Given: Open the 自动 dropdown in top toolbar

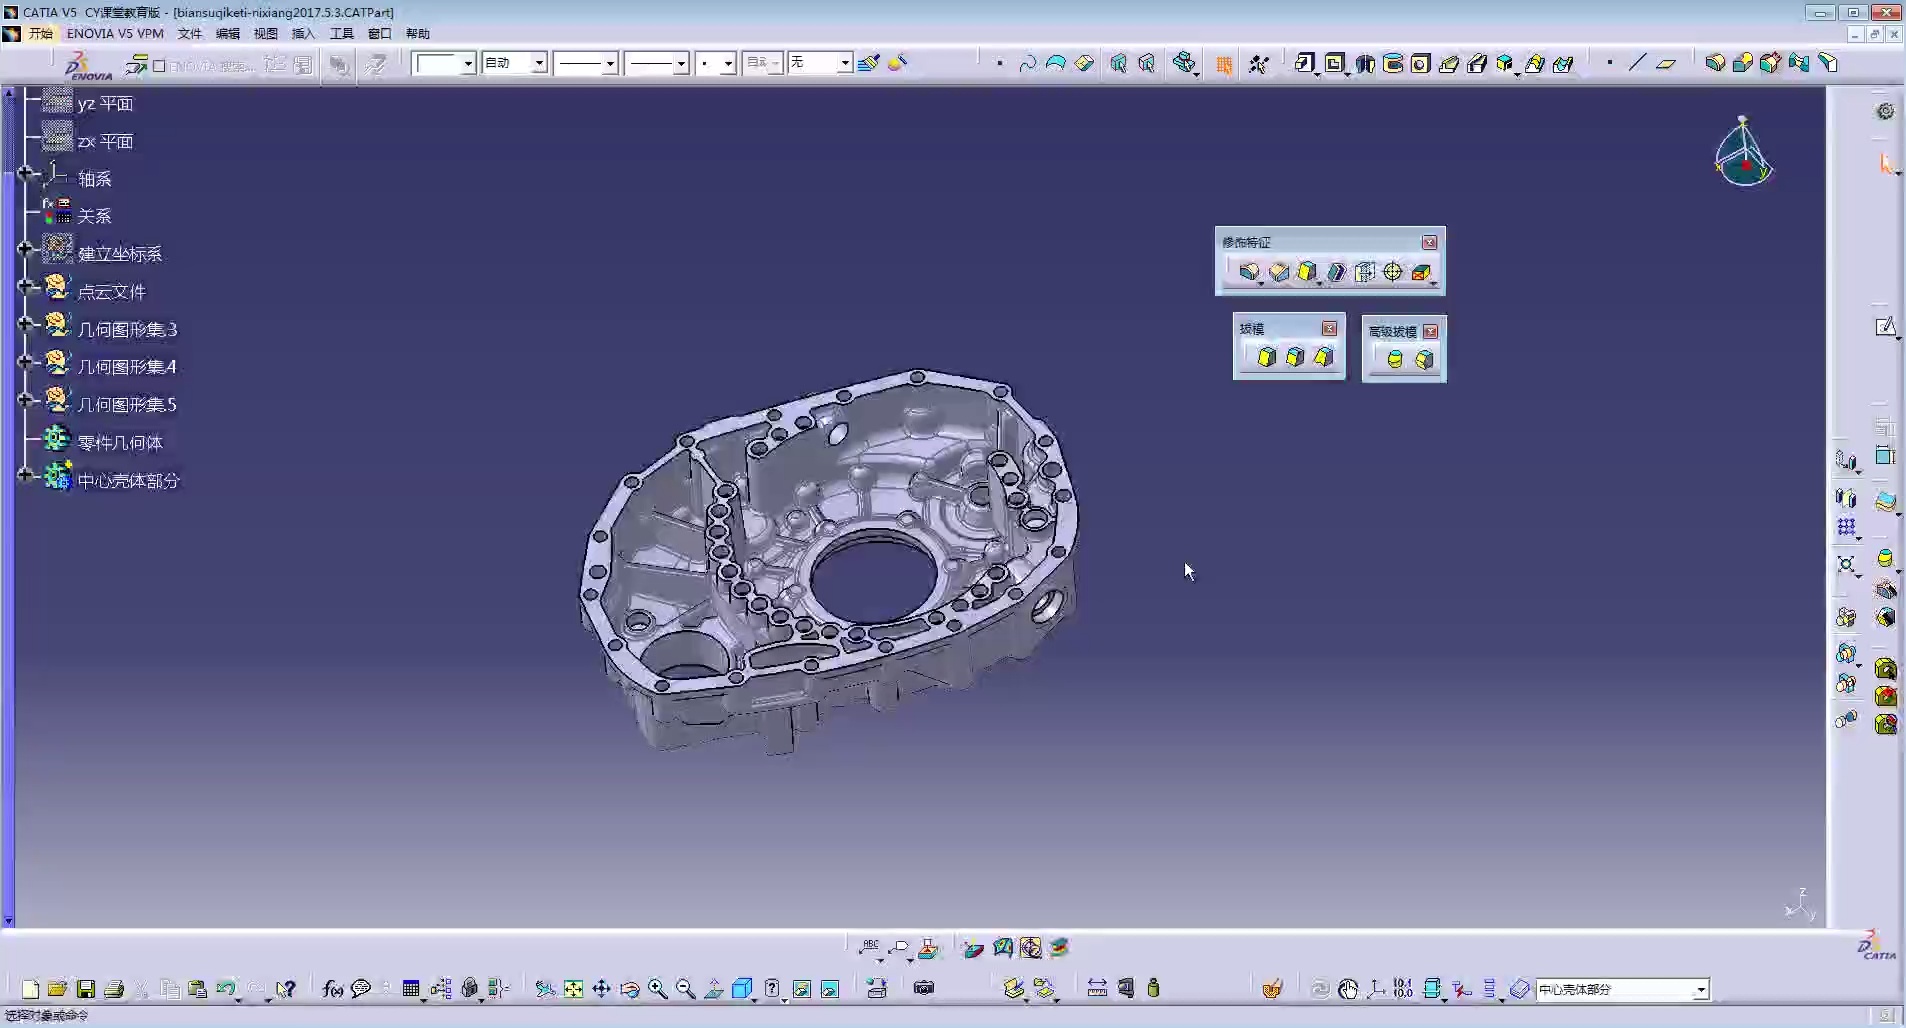Looking at the screenshot, I should [x=538, y=64].
